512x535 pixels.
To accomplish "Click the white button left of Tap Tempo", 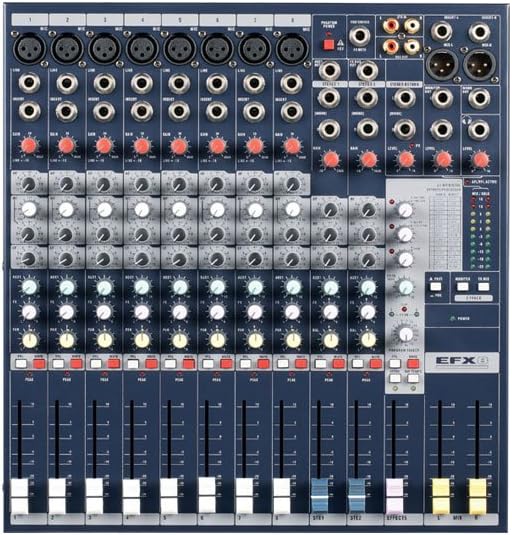I will 395,378.
